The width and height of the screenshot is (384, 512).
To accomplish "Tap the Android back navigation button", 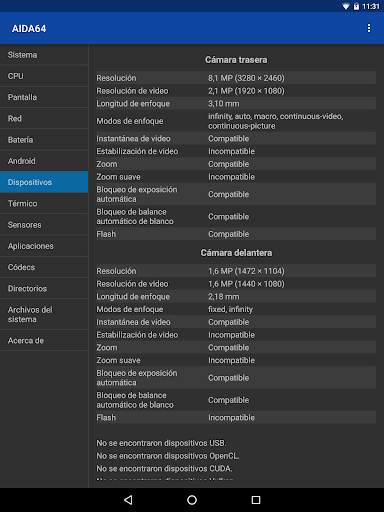I will coord(128,500).
